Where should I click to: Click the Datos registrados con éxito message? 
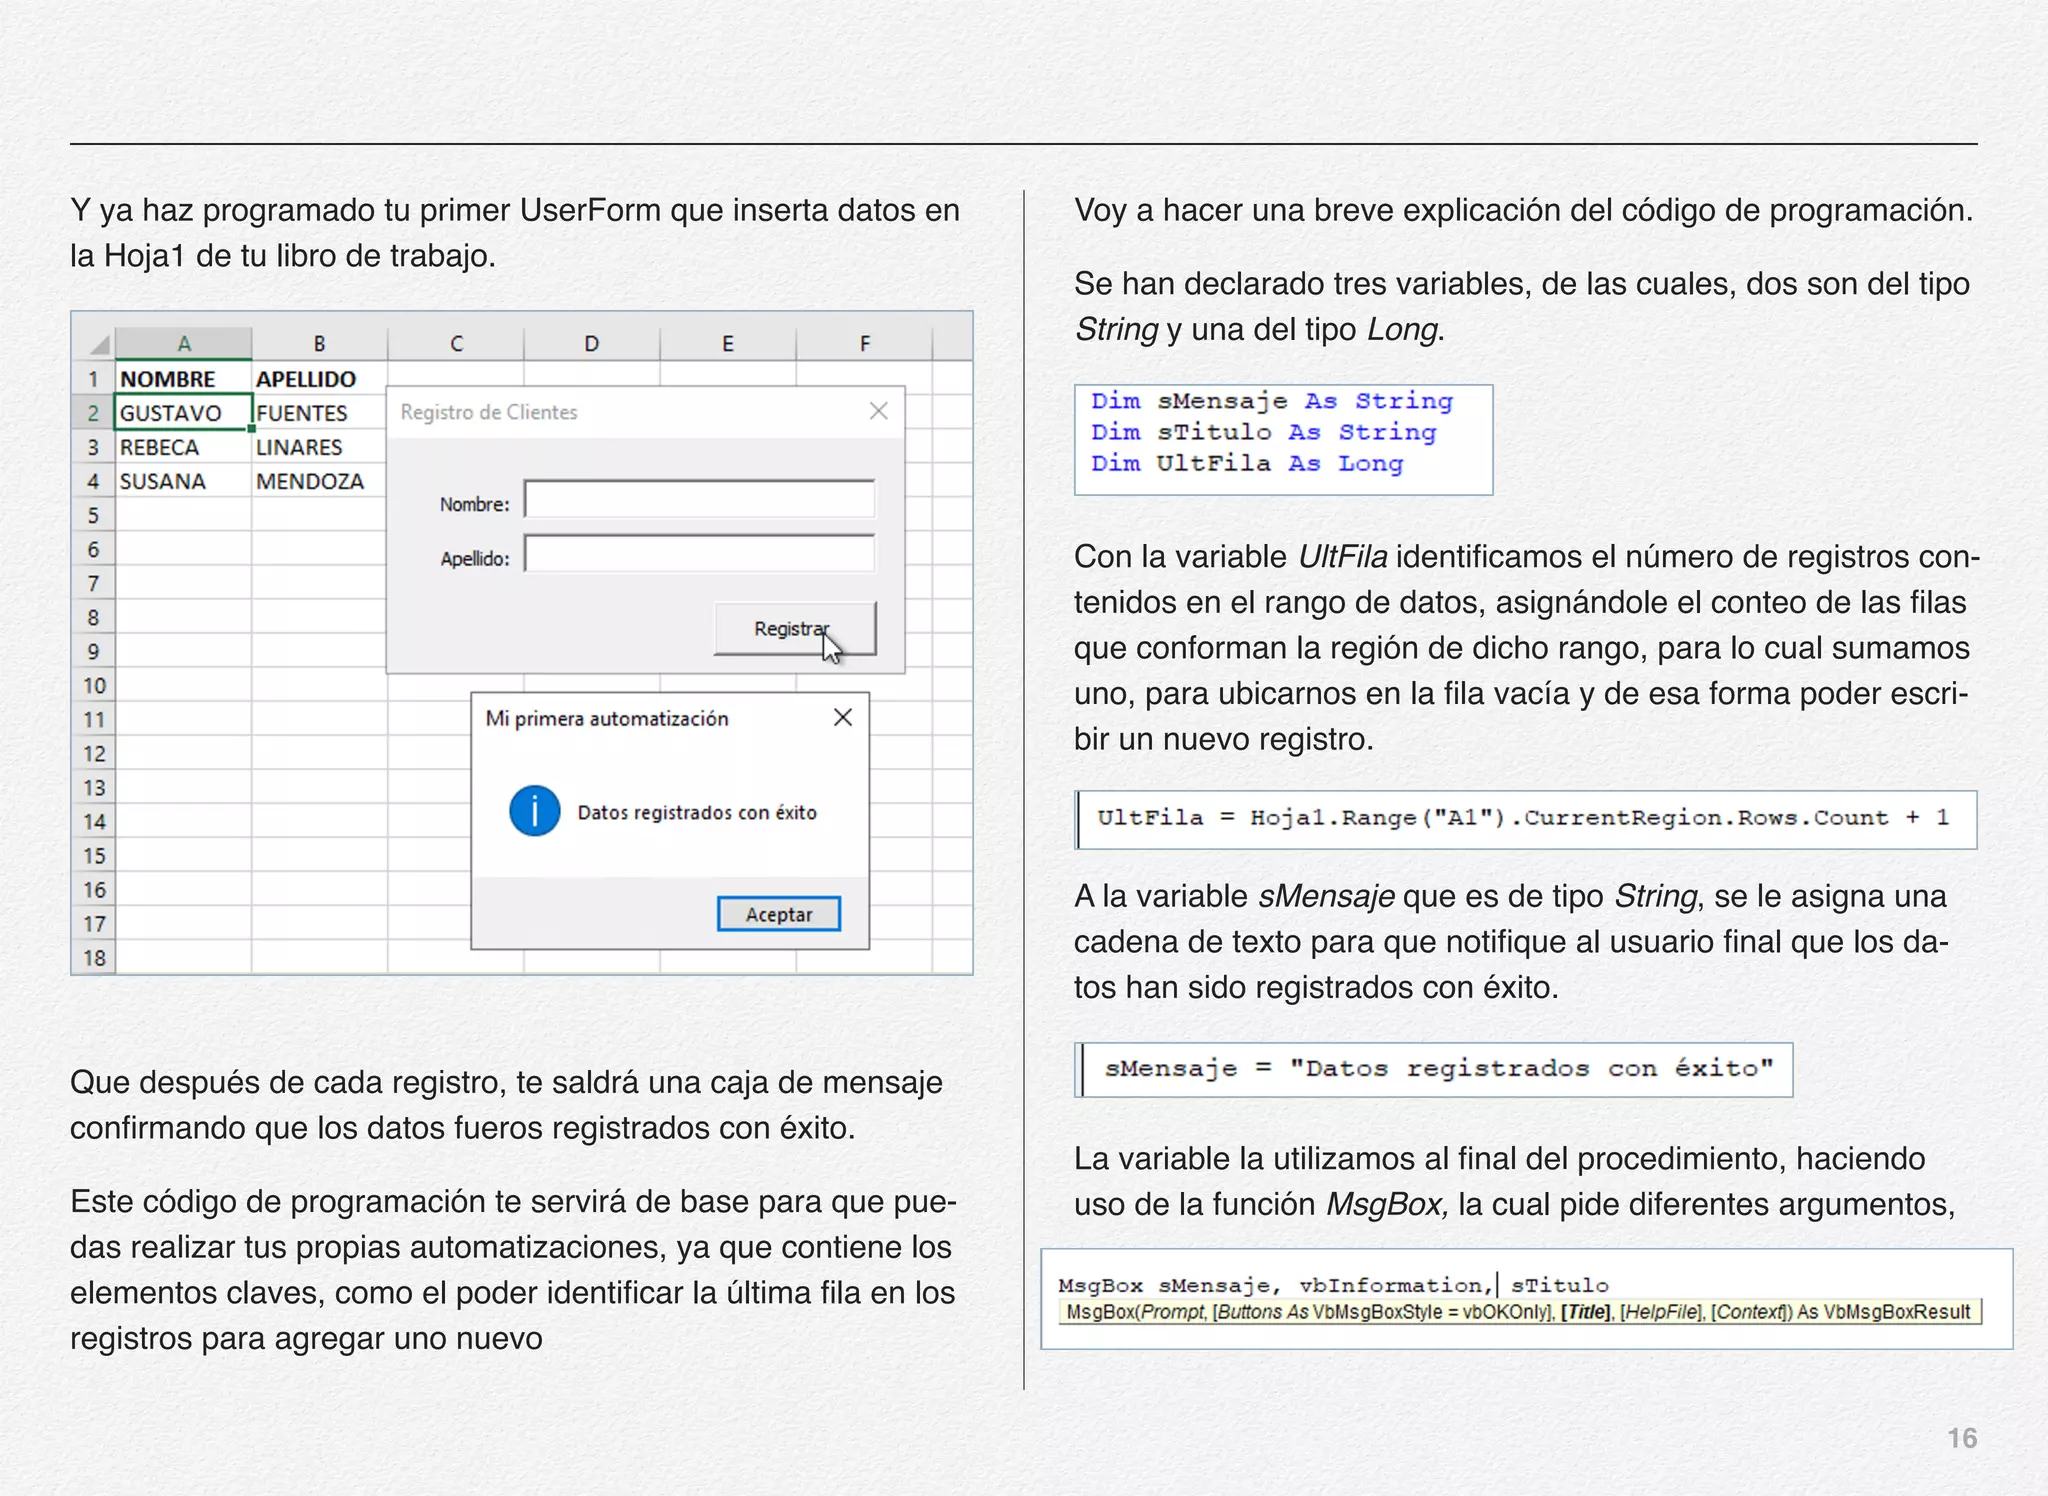(x=697, y=812)
